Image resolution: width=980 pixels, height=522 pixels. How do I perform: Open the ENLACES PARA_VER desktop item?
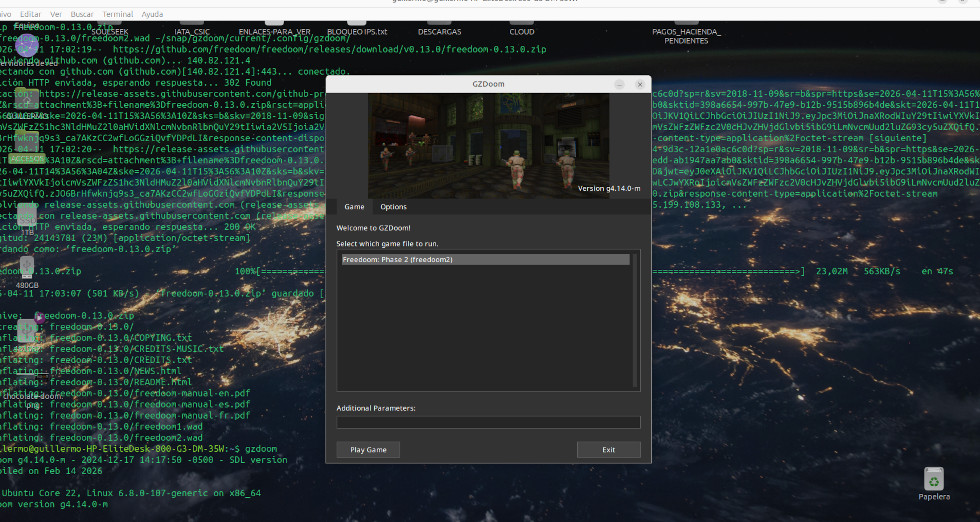273,30
